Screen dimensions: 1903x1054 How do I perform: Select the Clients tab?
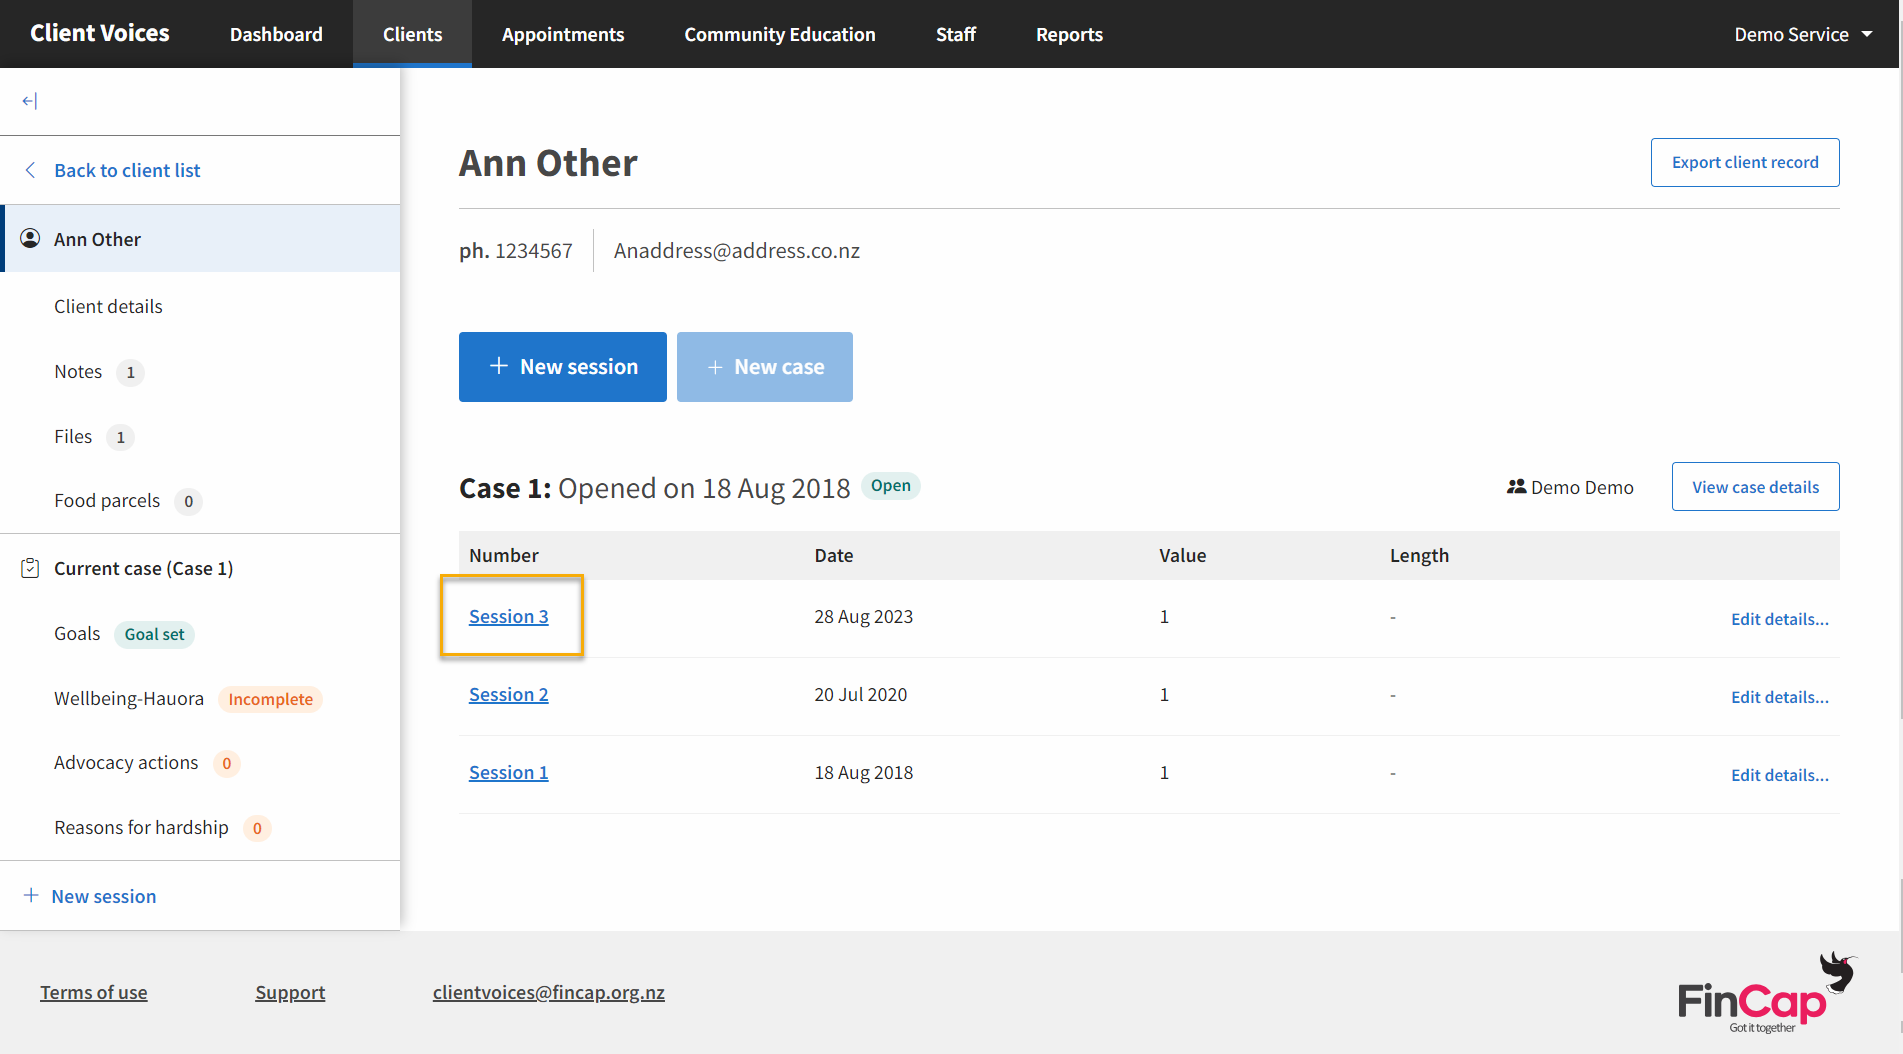click(x=412, y=34)
